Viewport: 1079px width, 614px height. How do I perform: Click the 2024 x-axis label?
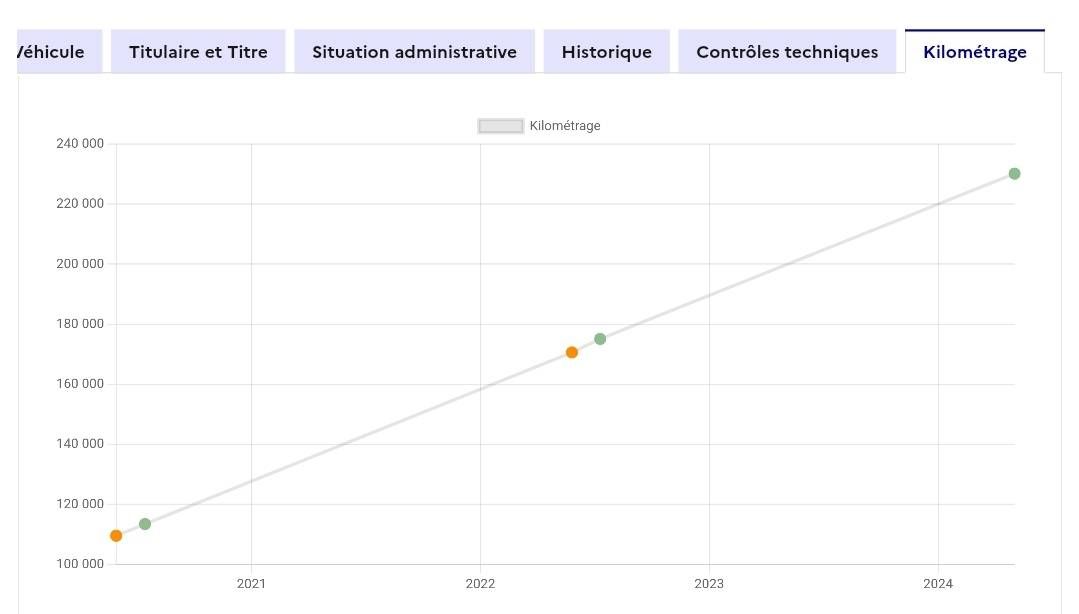pos(938,584)
